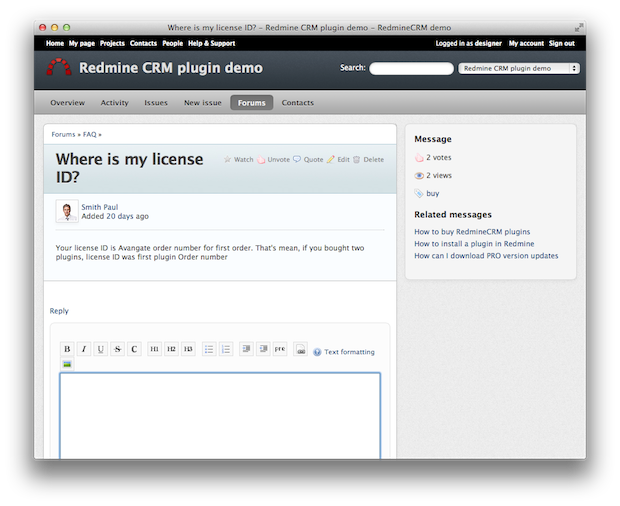Apply strikethrough formatting in the editor
This screenshot has height=506, width=620.
tap(118, 349)
